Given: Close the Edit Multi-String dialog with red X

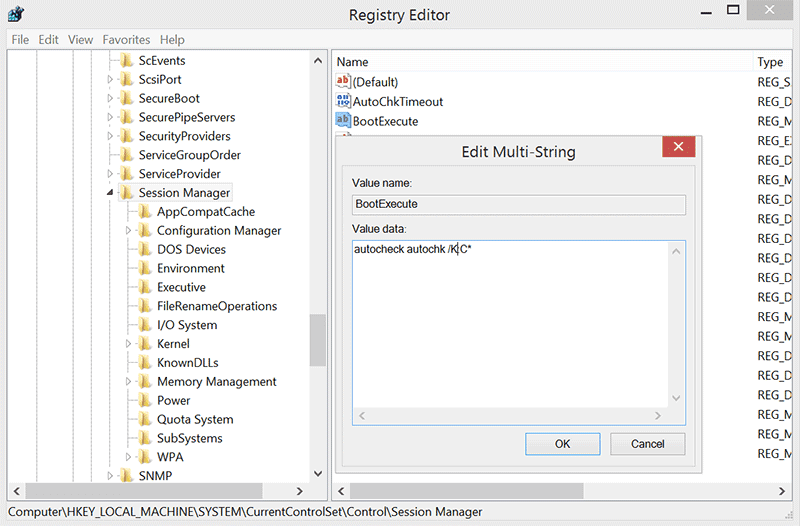Looking at the screenshot, I should [678, 147].
